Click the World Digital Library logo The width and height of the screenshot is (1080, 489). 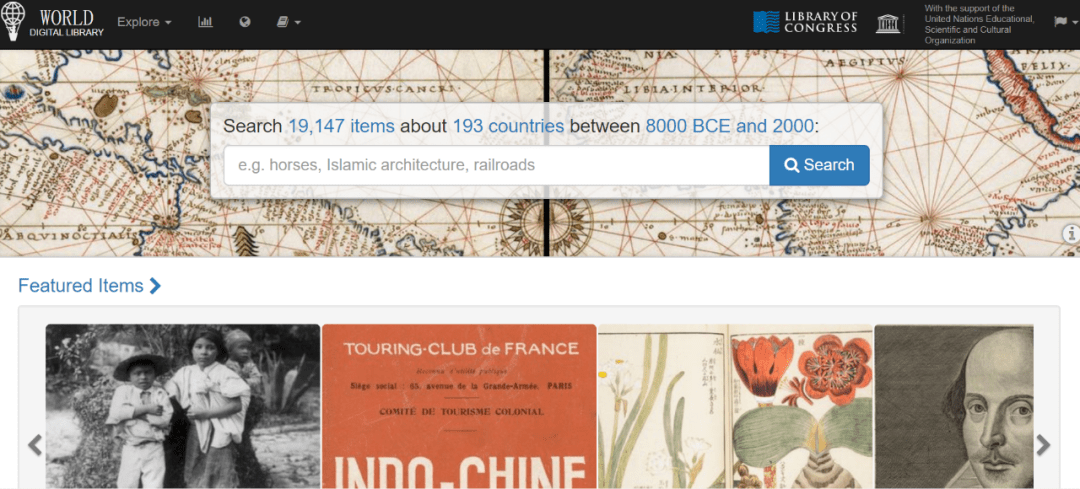tap(52, 22)
